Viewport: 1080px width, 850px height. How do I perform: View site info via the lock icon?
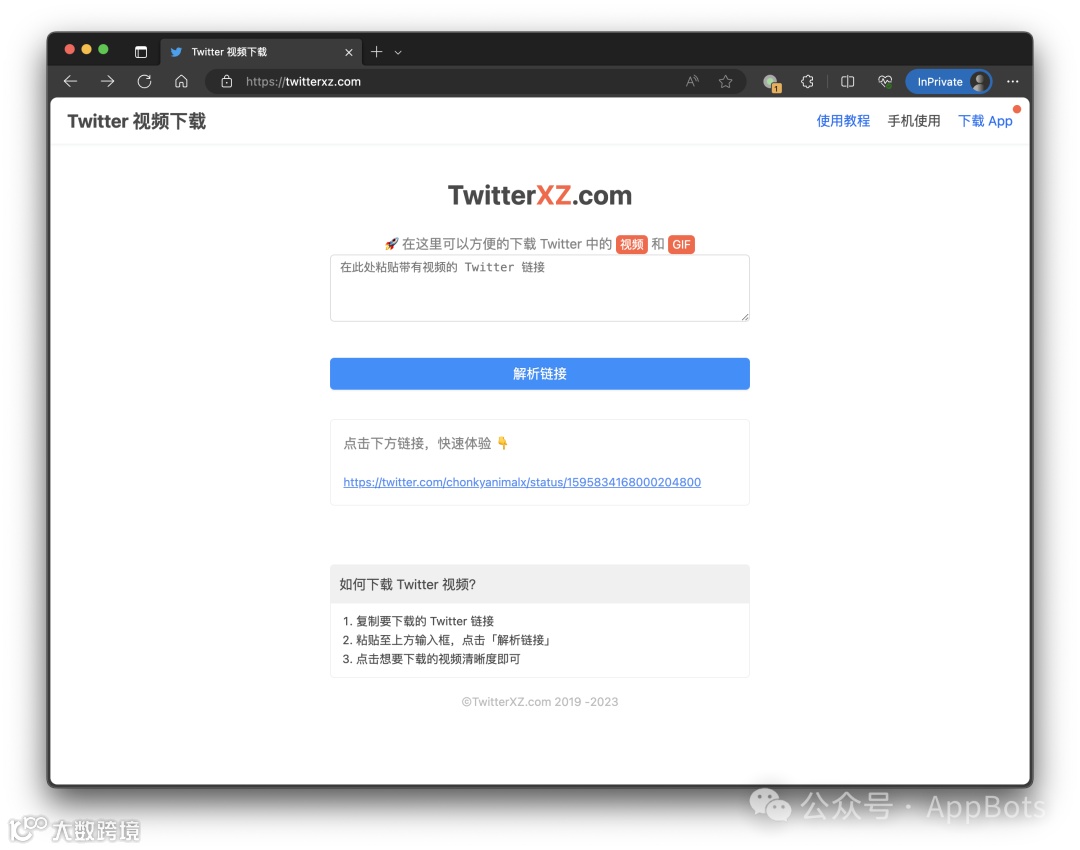(227, 81)
